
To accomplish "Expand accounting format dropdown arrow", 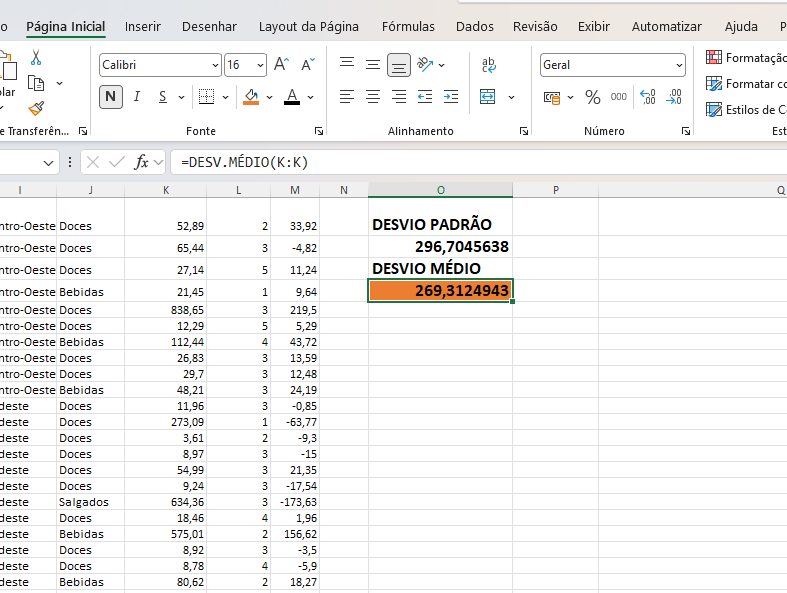I will (x=570, y=97).
